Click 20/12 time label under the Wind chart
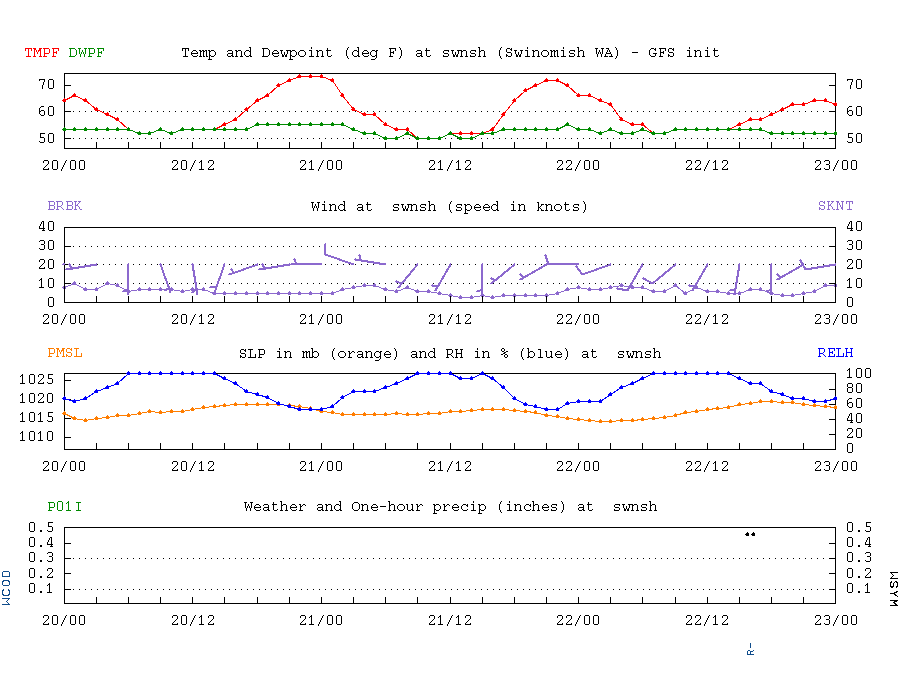The width and height of the screenshot is (900, 700). 193,320
